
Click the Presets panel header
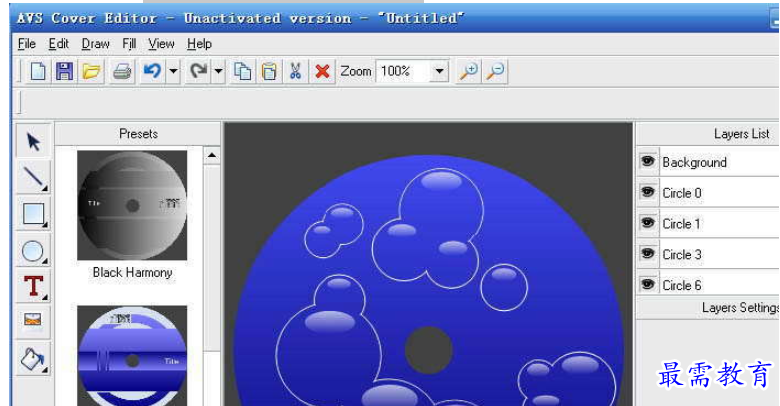[138, 134]
